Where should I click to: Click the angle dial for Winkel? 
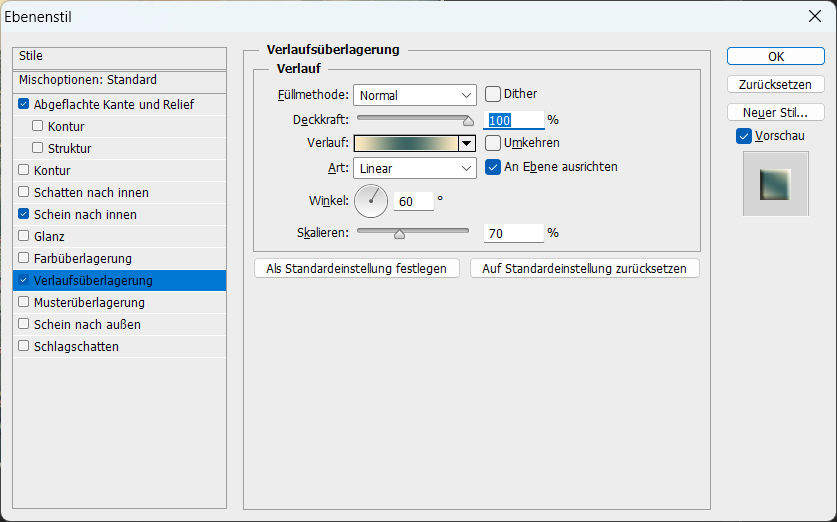tap(371, 201)
